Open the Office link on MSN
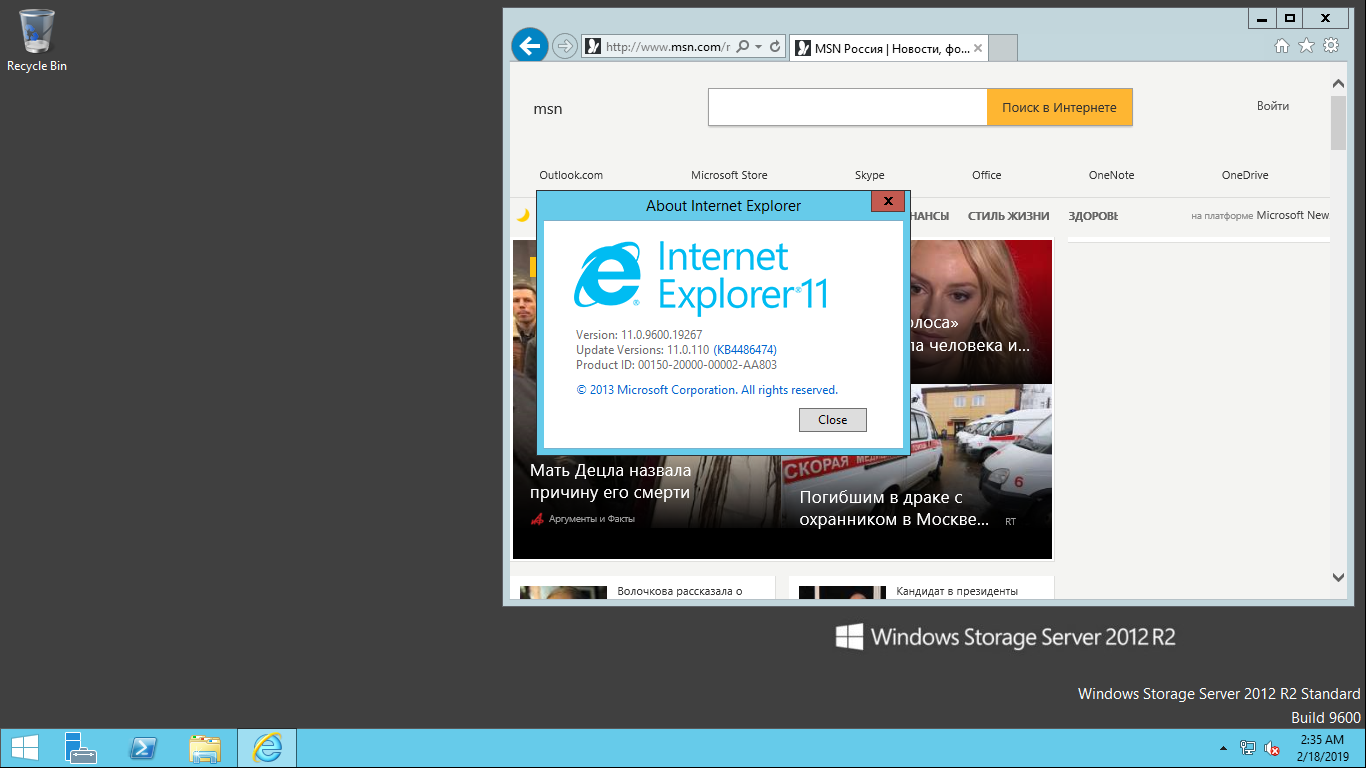Screen dimensions: 1366x768 click(986, 175)
